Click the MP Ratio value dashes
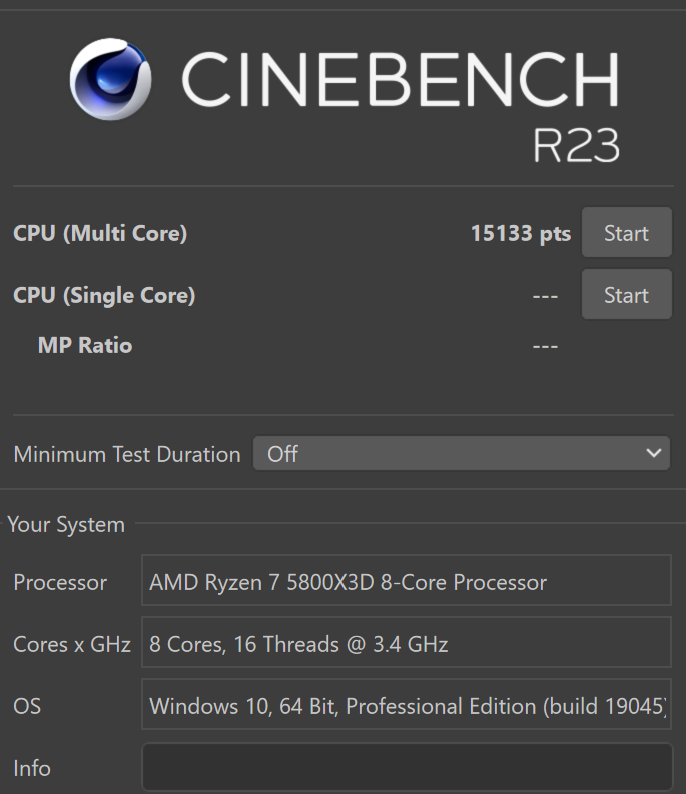The height and width of the screenshot is (794, 686). pyautogui.click(x=545, y=347)
